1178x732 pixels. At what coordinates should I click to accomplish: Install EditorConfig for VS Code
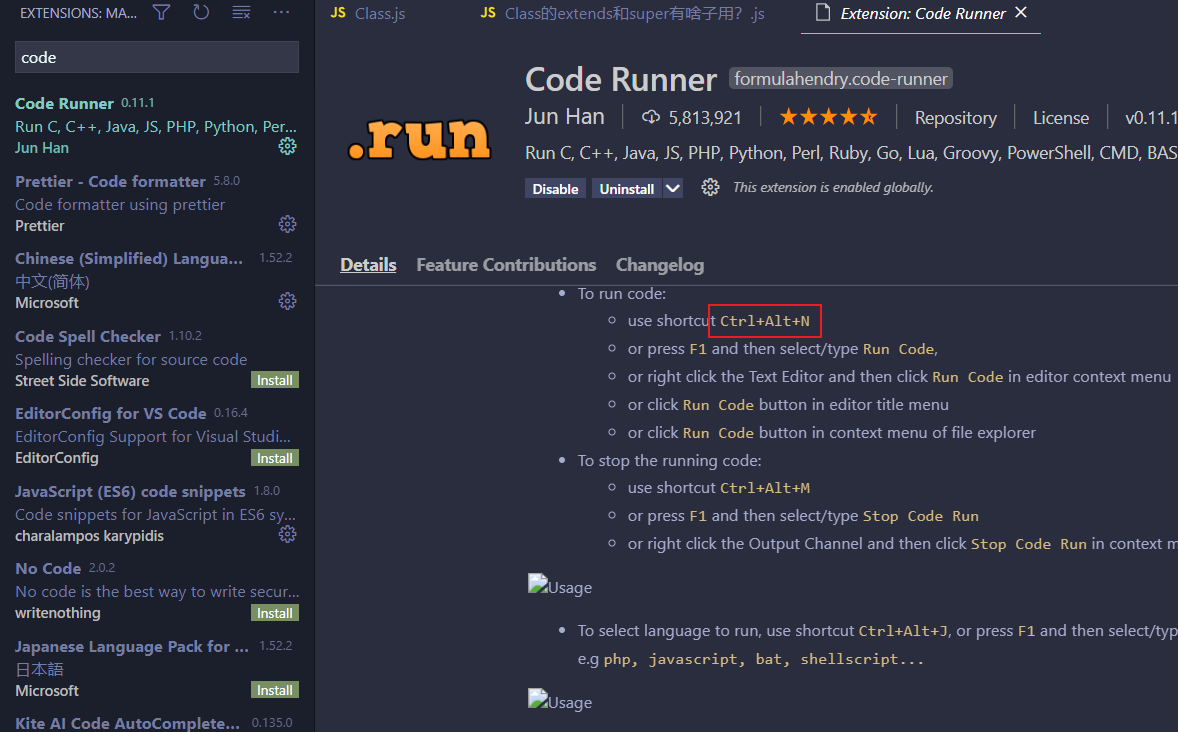coord(275,458)
